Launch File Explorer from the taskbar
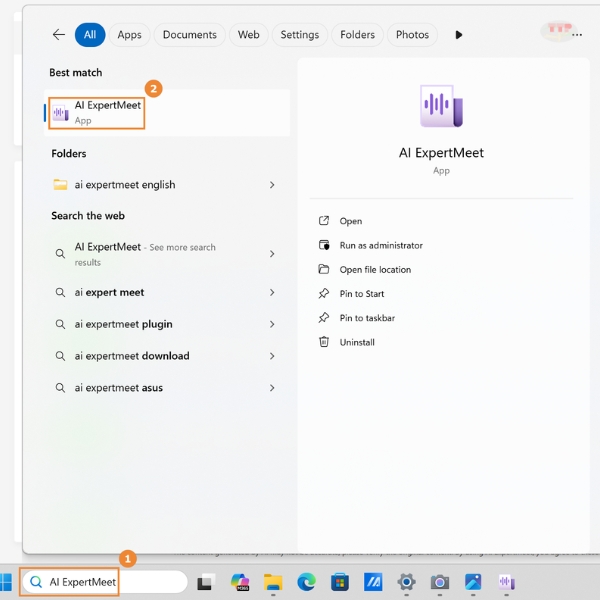This screenshot has height=600, width=600. click(x=273, y=582)
